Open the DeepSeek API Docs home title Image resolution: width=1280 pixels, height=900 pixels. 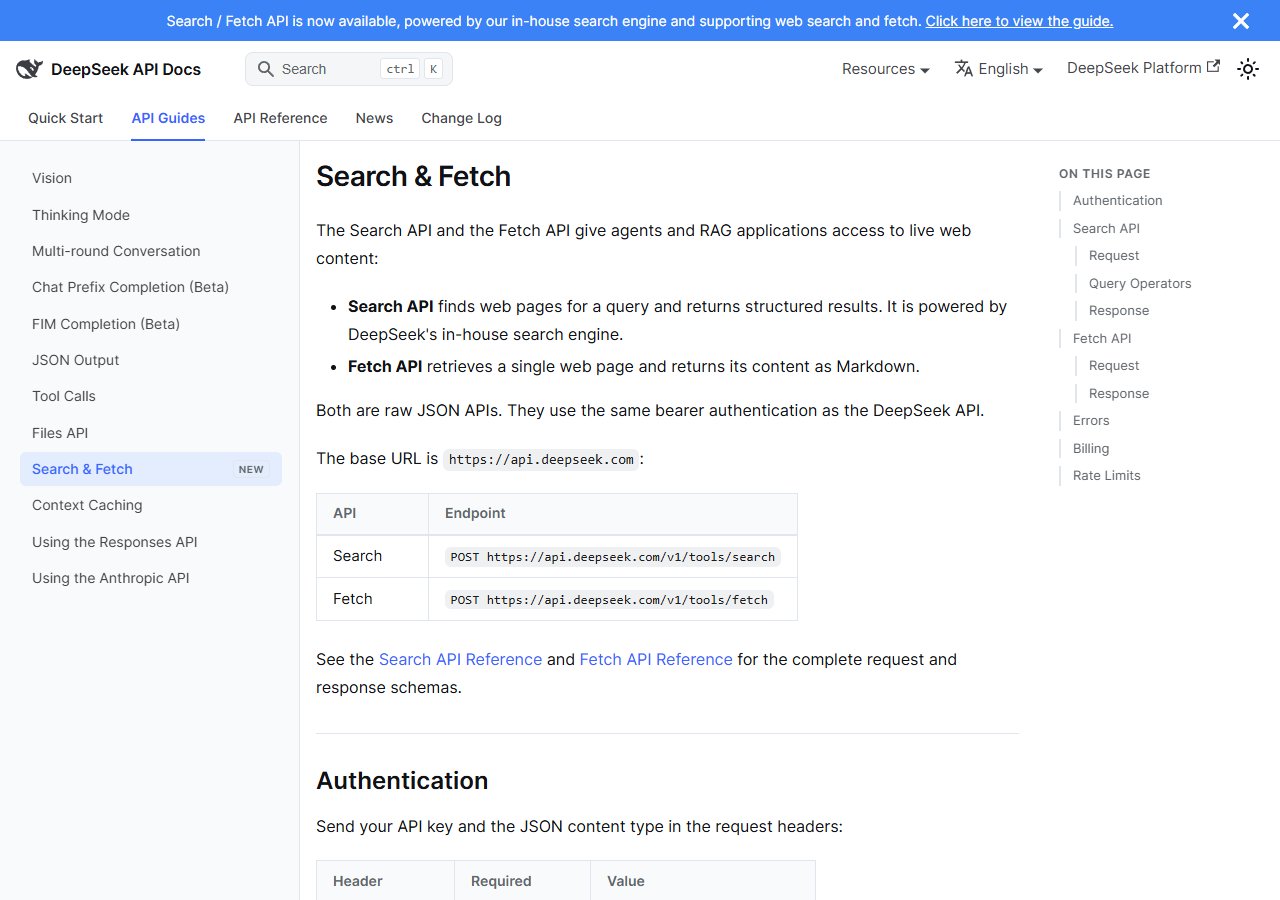[x=126, y=69]
